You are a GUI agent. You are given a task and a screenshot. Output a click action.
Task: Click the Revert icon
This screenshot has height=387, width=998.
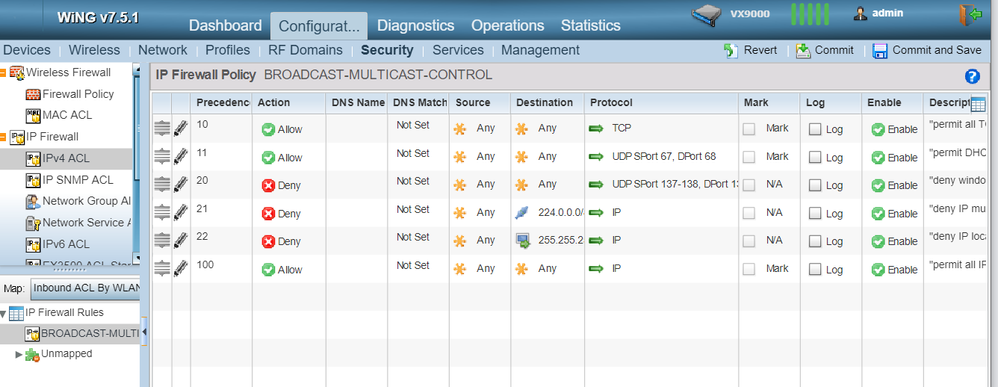coord(731,51)
